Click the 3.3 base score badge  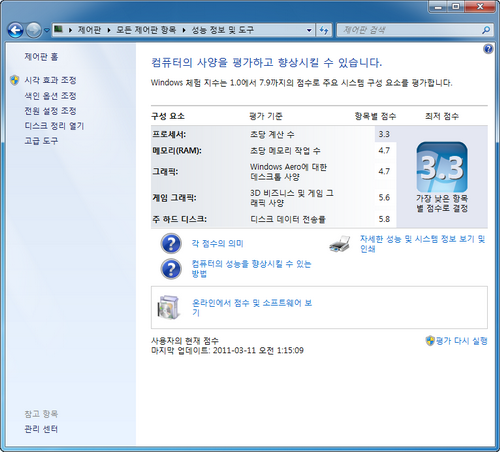coord(442,167)
